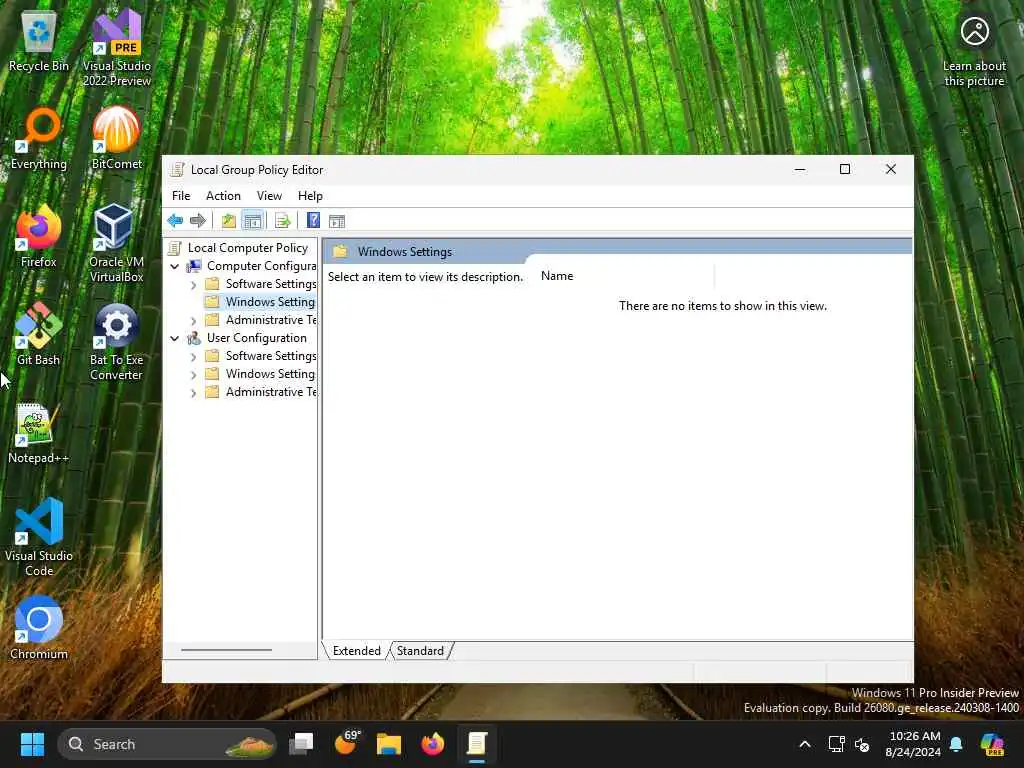Click the taskbar Search box
The image size is (1024, 768).
coord(167,744)
